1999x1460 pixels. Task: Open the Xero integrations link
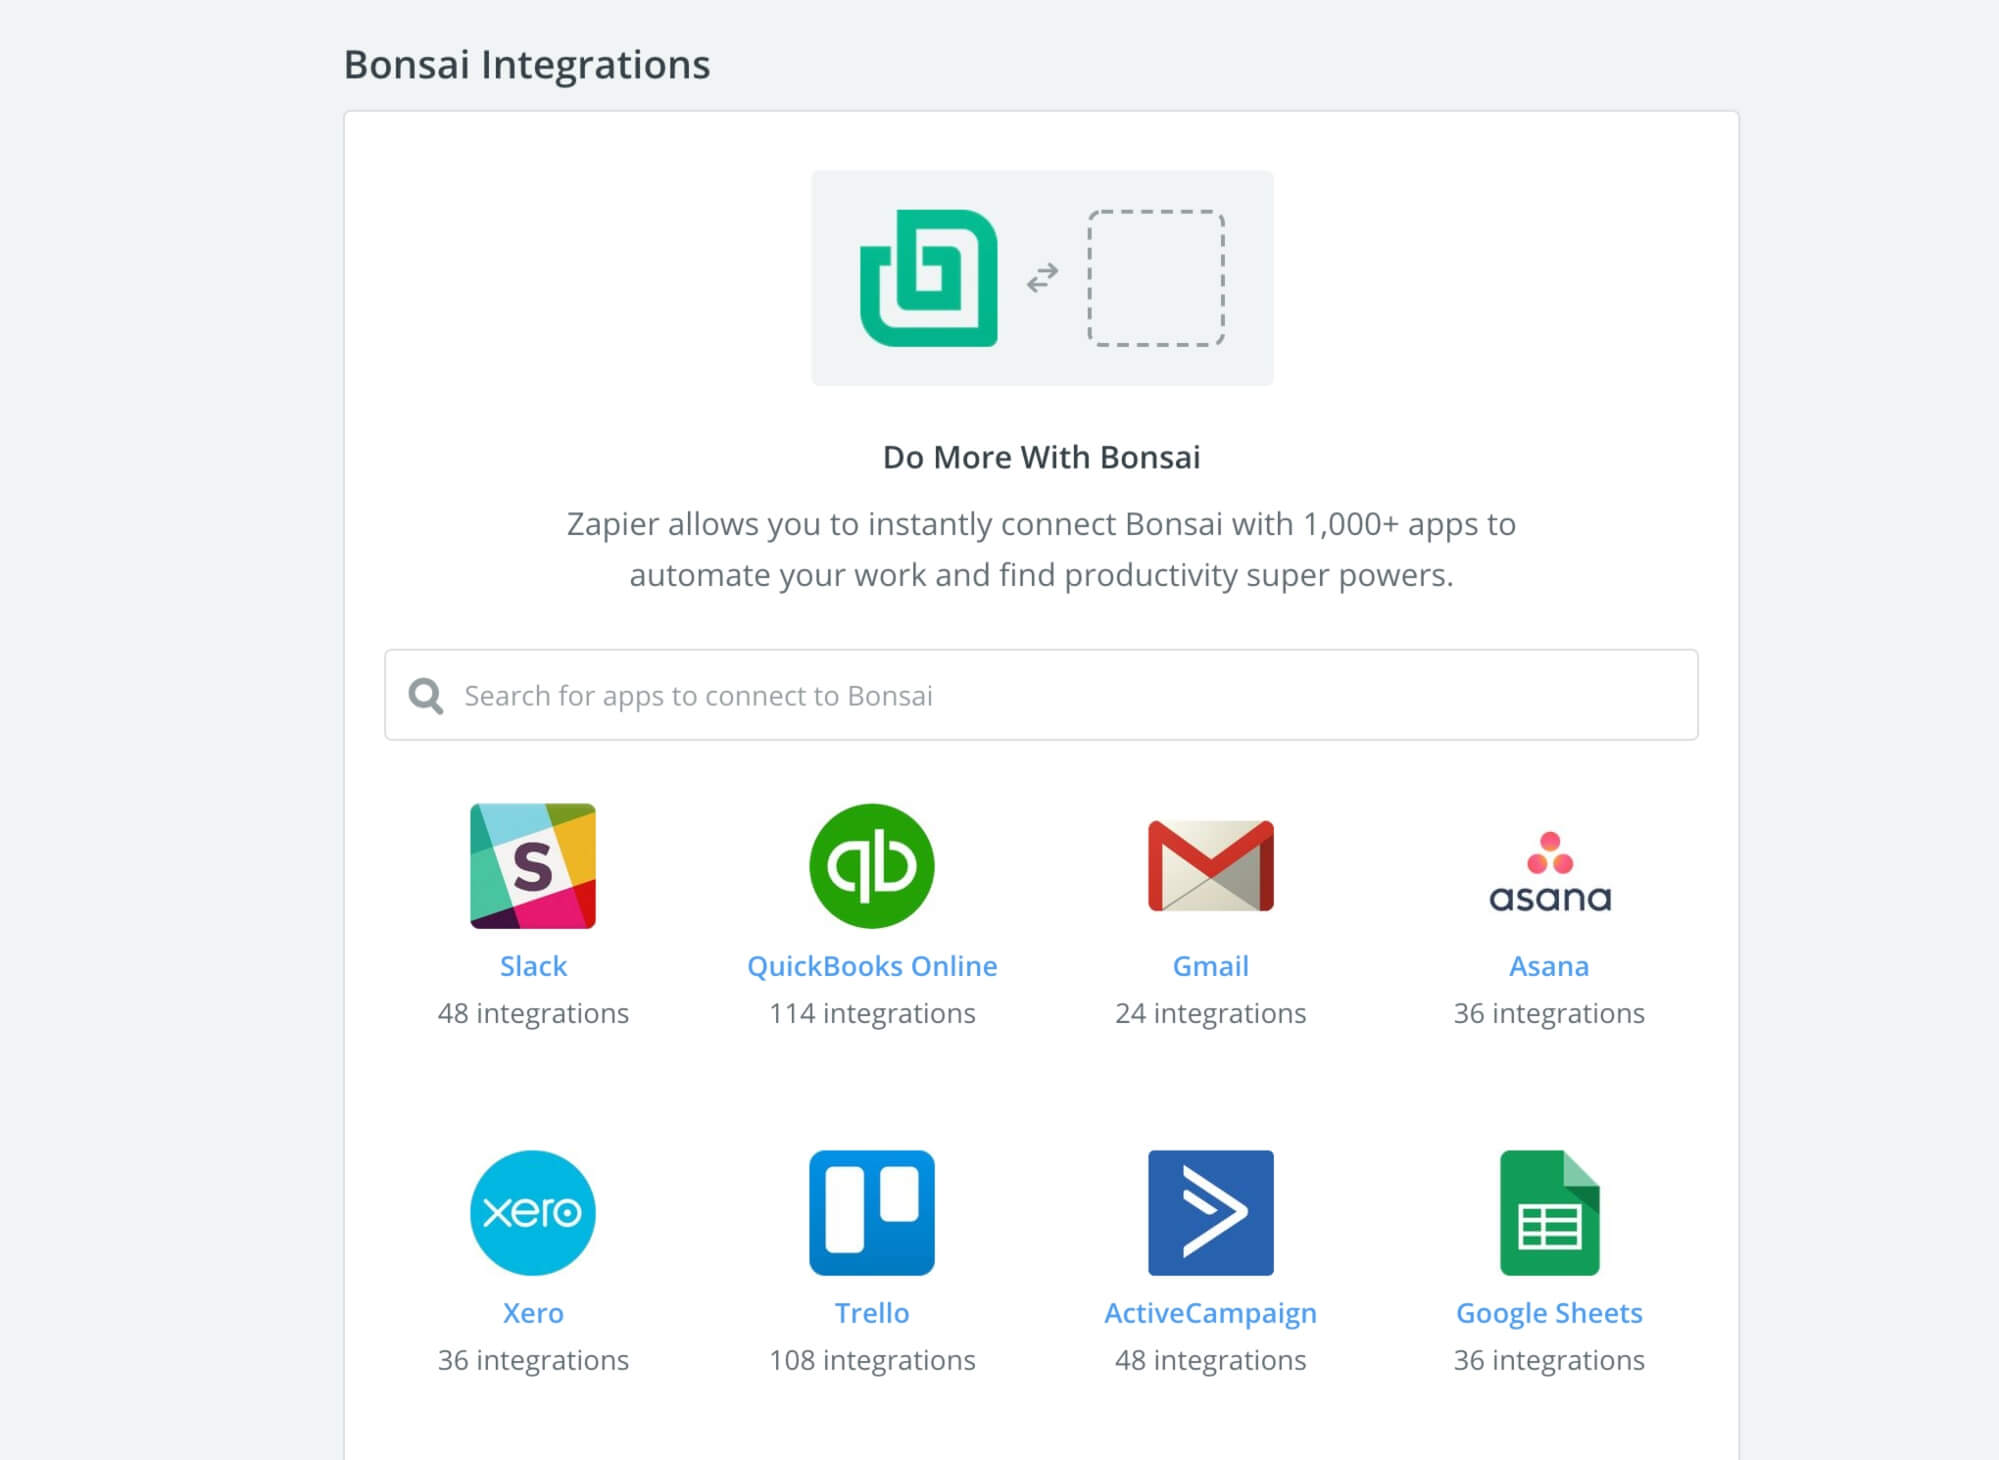click(534, 1313)
